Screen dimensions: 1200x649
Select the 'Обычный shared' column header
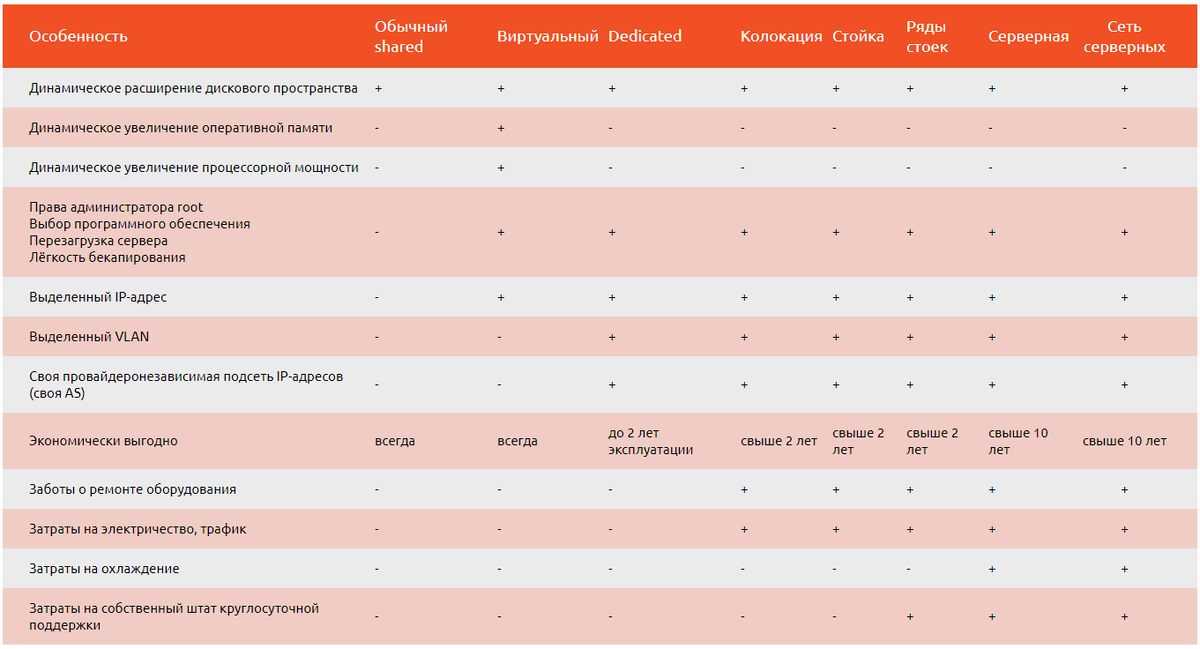[411, 36]
